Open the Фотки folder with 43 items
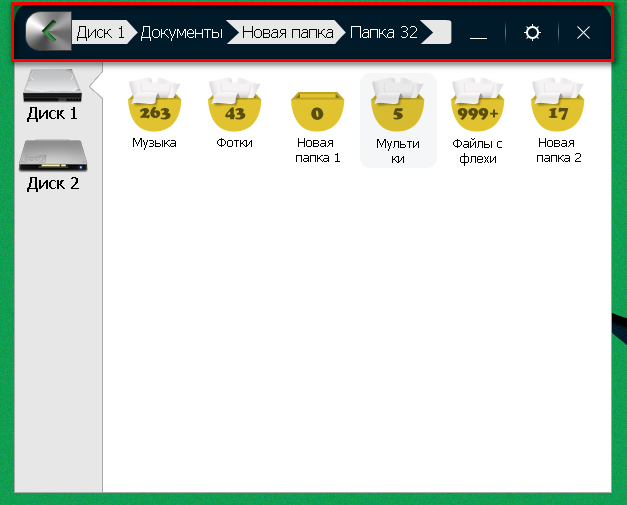The height and width of the screenshot is (505, 627). pyautogui.click(x=235, y=107)
